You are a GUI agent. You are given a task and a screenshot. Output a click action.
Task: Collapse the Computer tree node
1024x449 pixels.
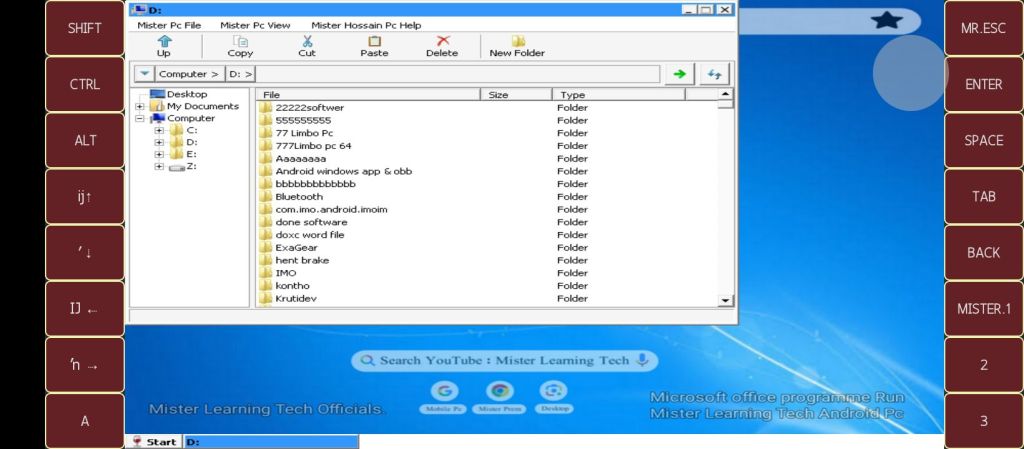(x=140, y=118)
